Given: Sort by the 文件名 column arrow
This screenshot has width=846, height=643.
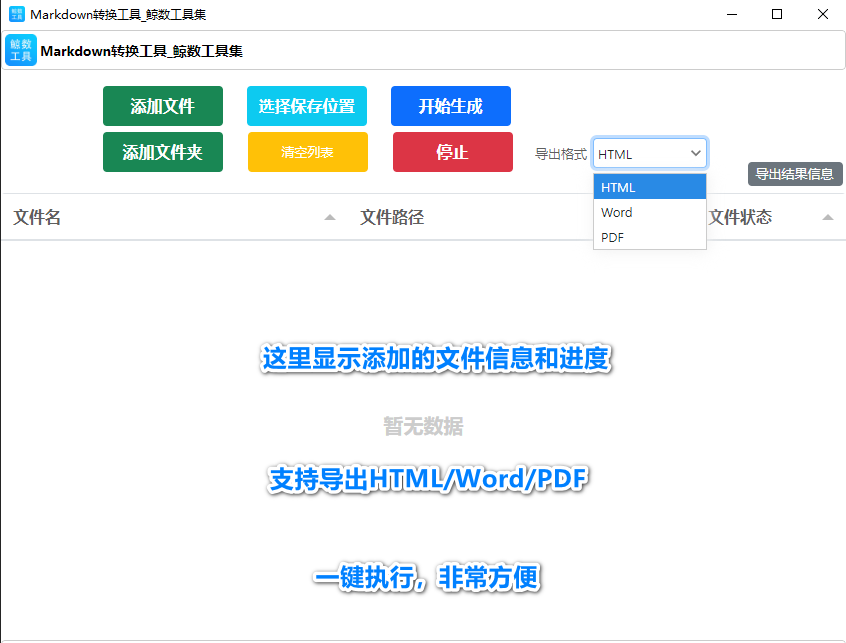Looking at the screenshot, I should [x=330, y=217].
